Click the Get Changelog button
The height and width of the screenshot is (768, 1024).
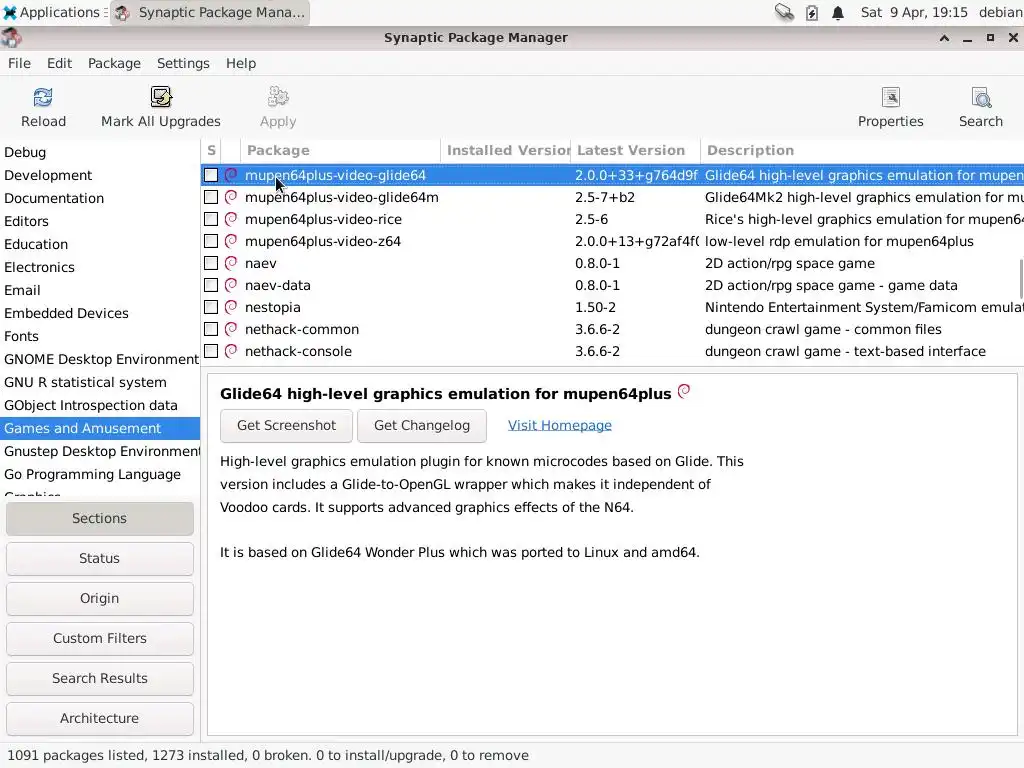point(422,426)
